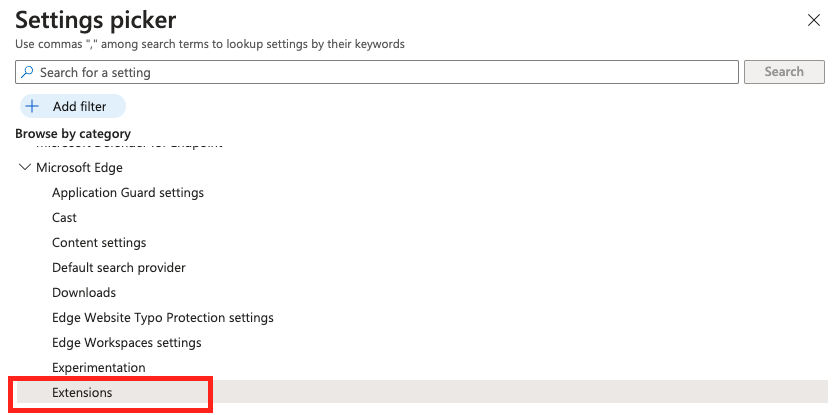Click the partially hidden Defender for Endpoint category
Viewport: 836px width, 415px height.
pos(130,145)
